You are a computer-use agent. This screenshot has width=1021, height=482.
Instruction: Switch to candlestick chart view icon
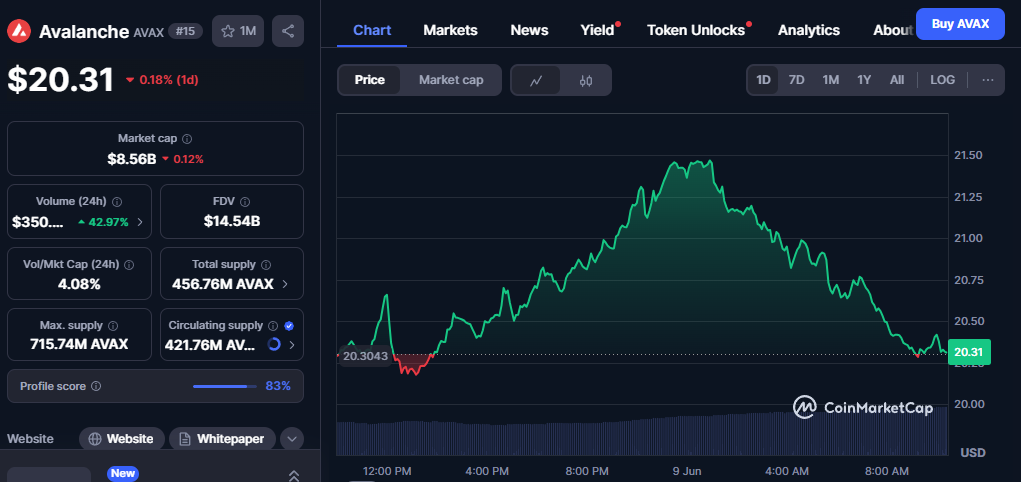click(585, 81)
